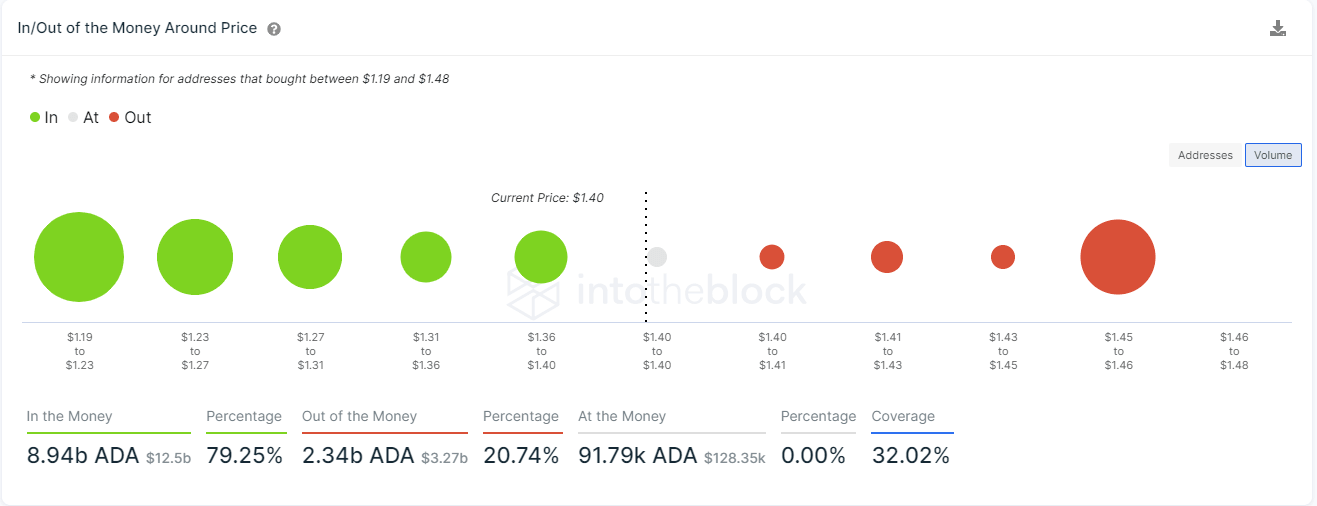Click the $1.36 to $1.40 green bubble
This screenshot has width=1317, height=506.
541,257
